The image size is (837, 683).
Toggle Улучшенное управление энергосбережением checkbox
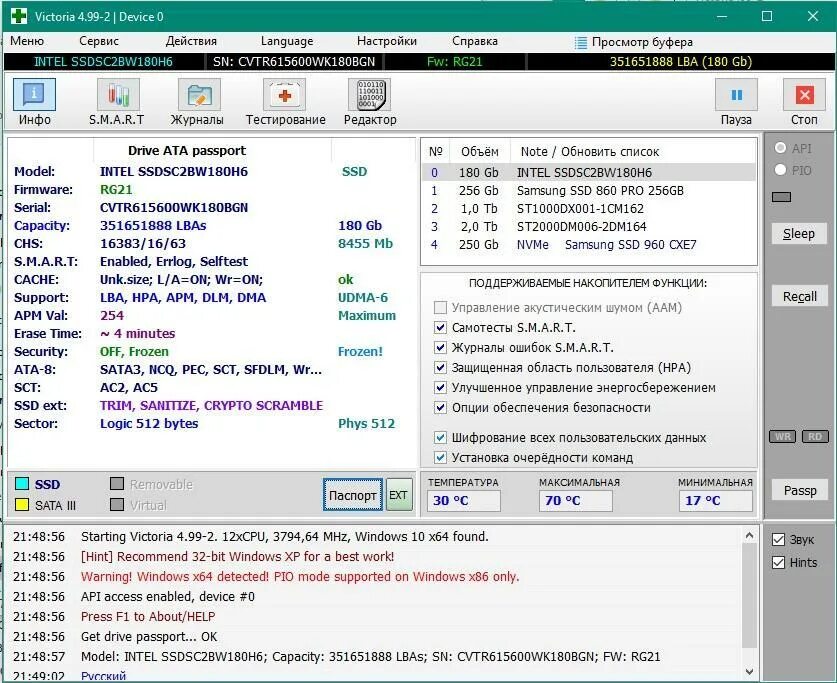[440, 387]
